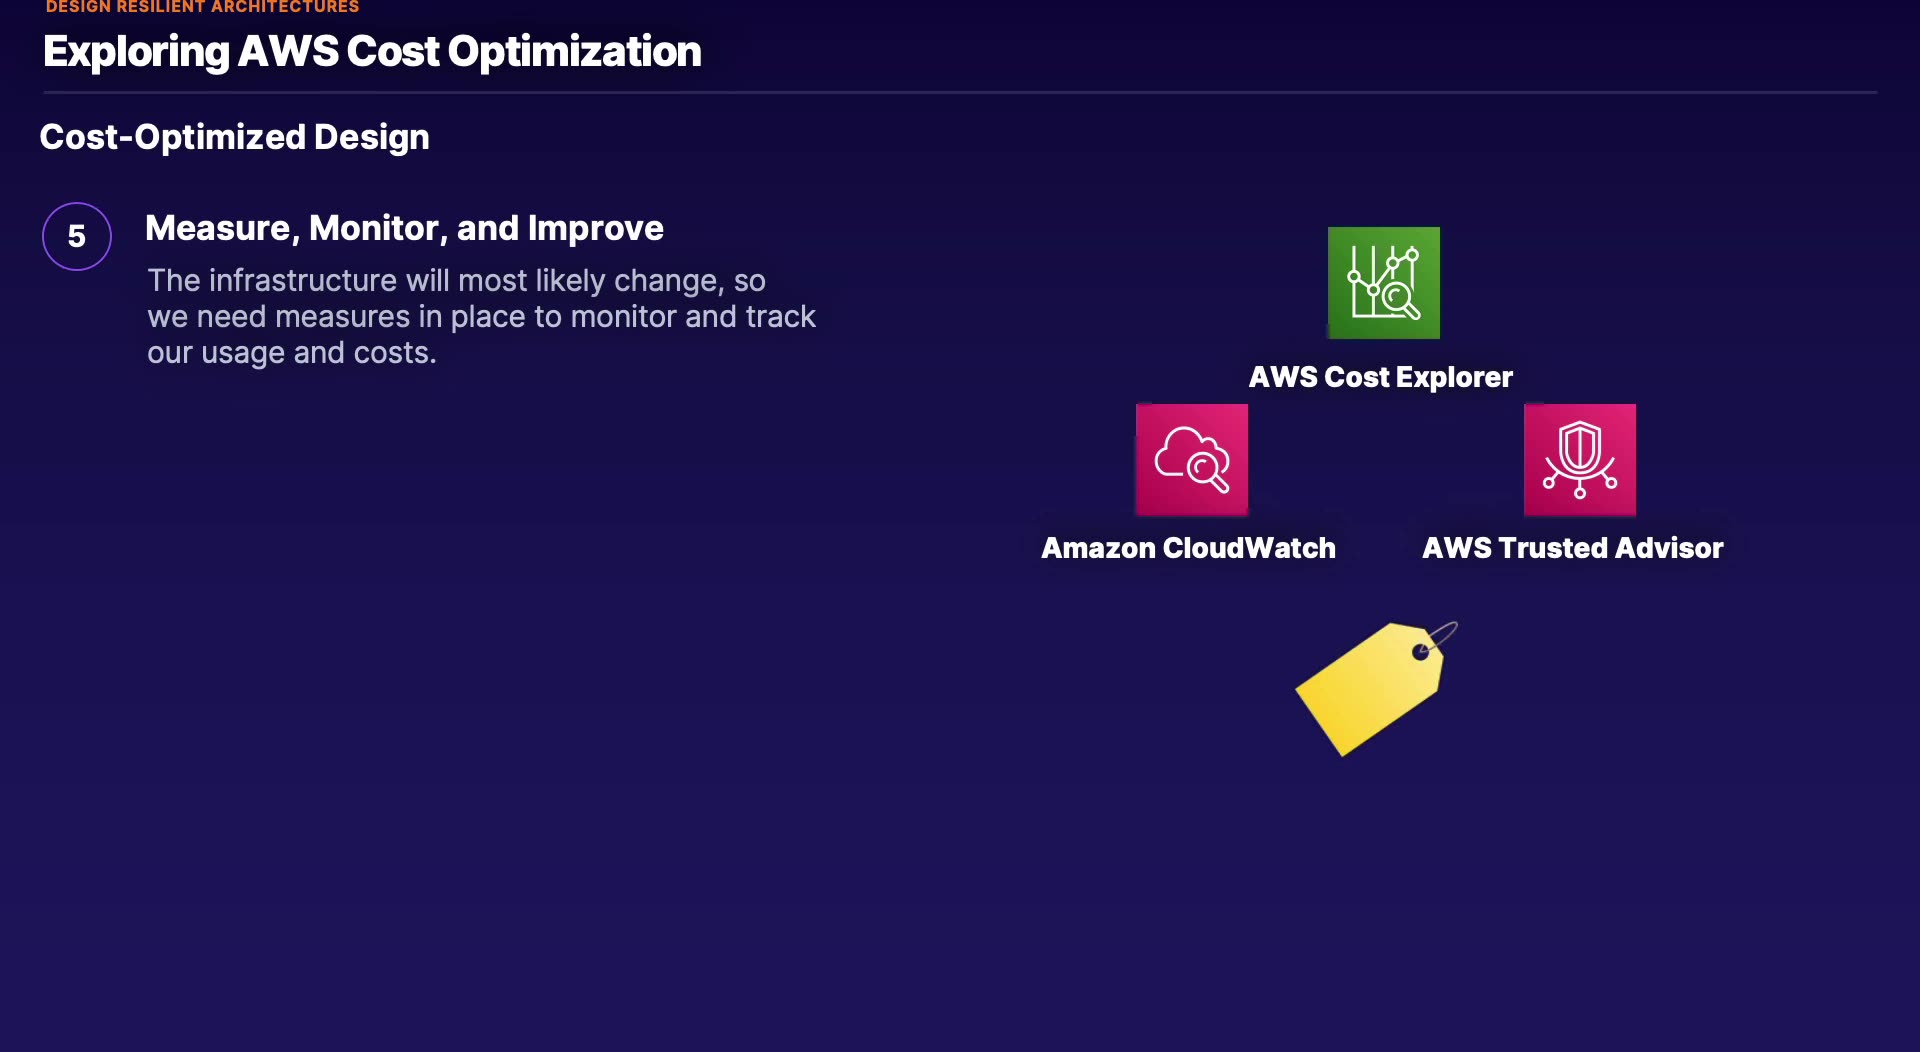This screenshot has width=1920, height=1052.
Task: Click the word "Optimization" in the slide title
Action: point(574,52)
